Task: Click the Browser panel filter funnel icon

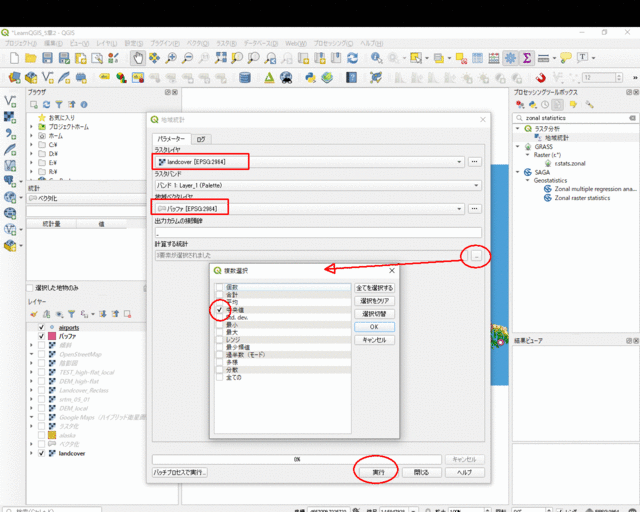Action: tap(59, 105)
